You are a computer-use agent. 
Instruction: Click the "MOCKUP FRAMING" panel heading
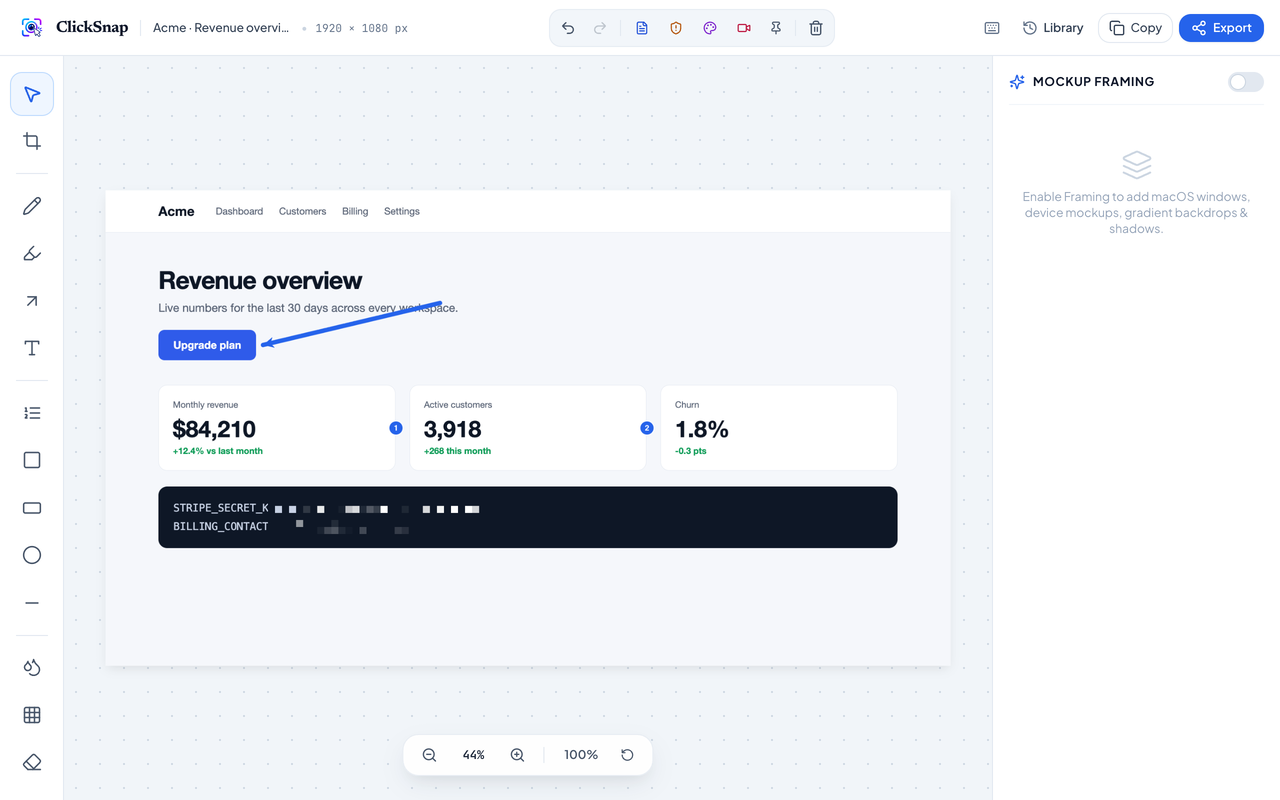(1093, 82)
